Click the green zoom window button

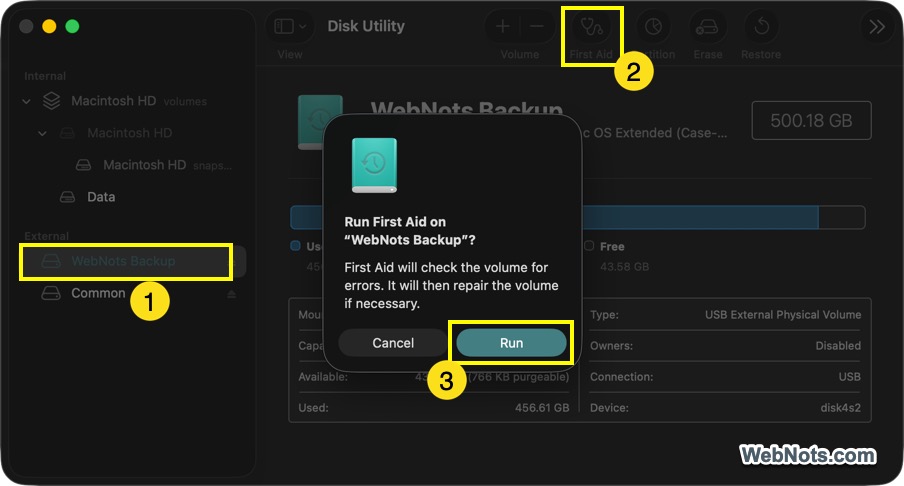click(x=72, y=27)
